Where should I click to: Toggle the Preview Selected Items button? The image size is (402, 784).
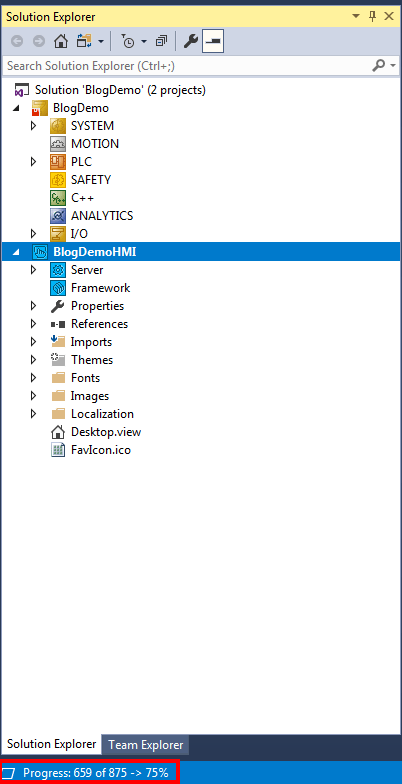[x=213, y=42]
